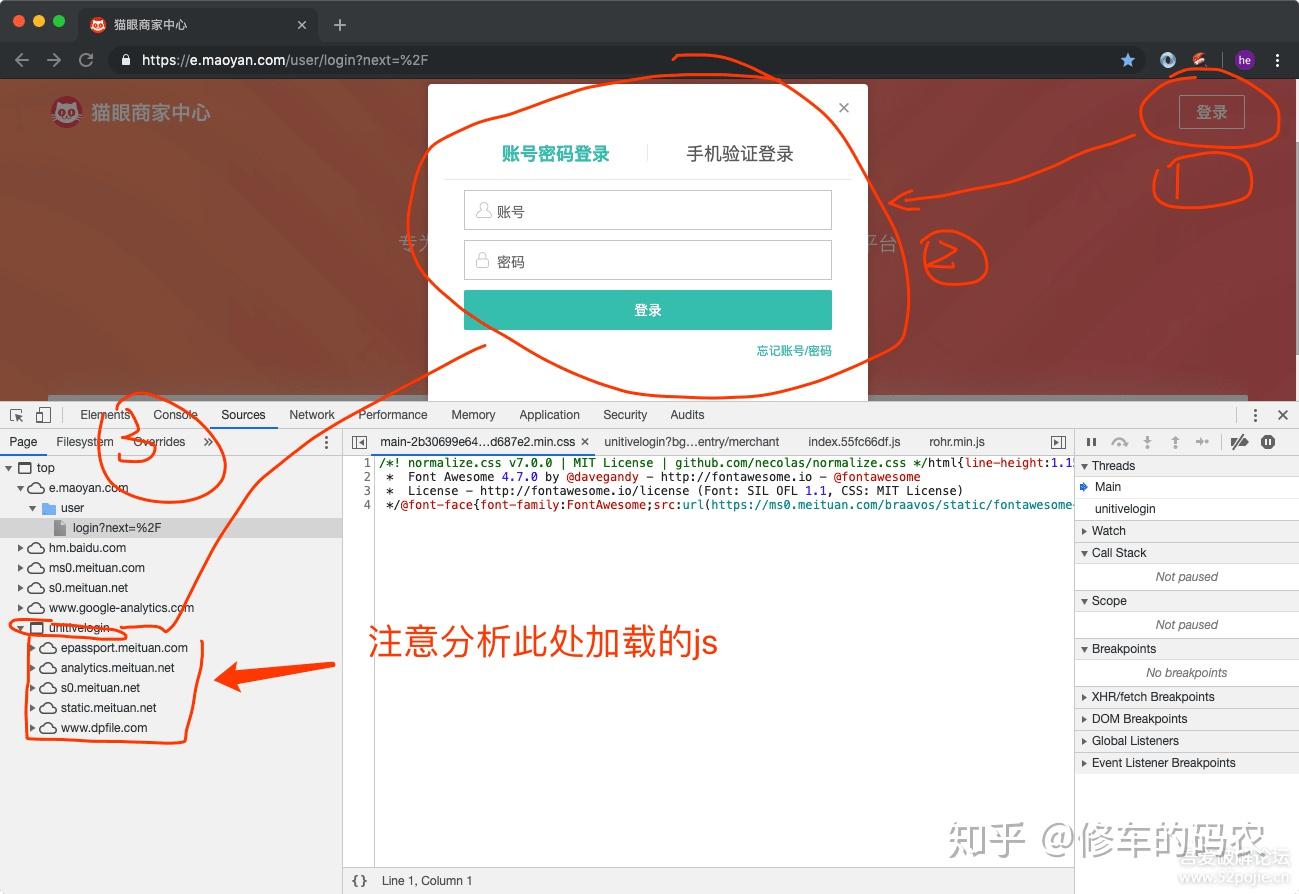The image size is (1299, 894).
Task: Go forward in browser history
Action: click(x=54, y=60)
